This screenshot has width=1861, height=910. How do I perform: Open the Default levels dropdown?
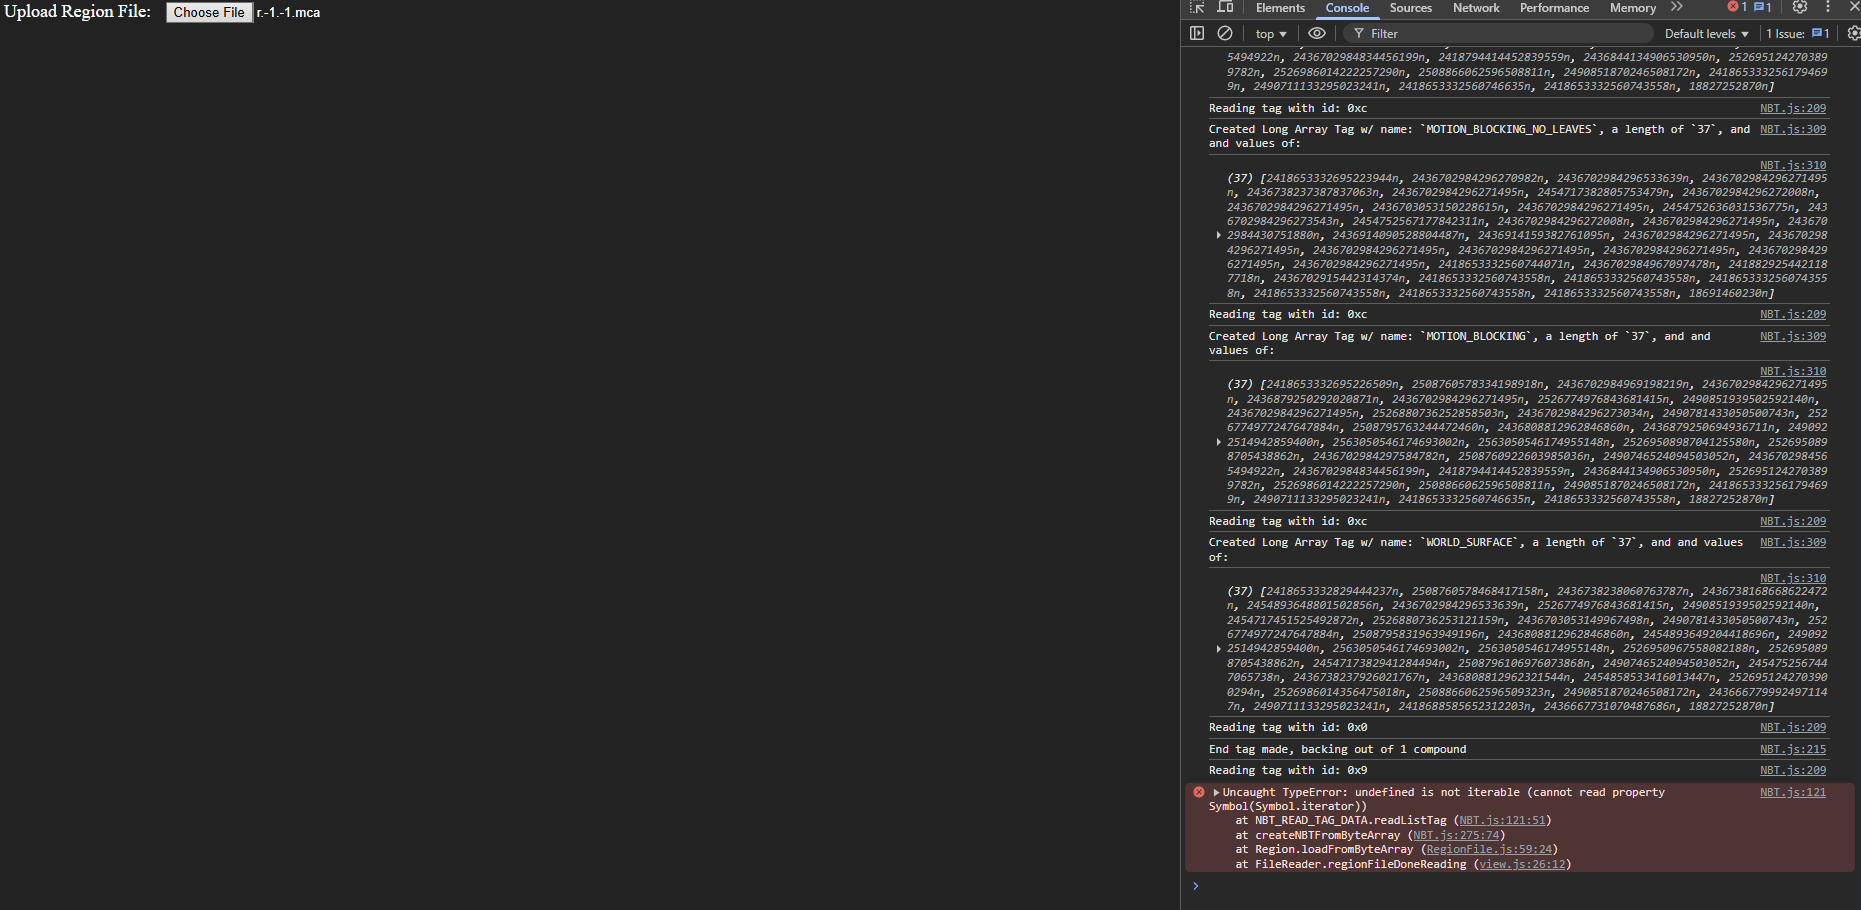tap(1706, 34)
